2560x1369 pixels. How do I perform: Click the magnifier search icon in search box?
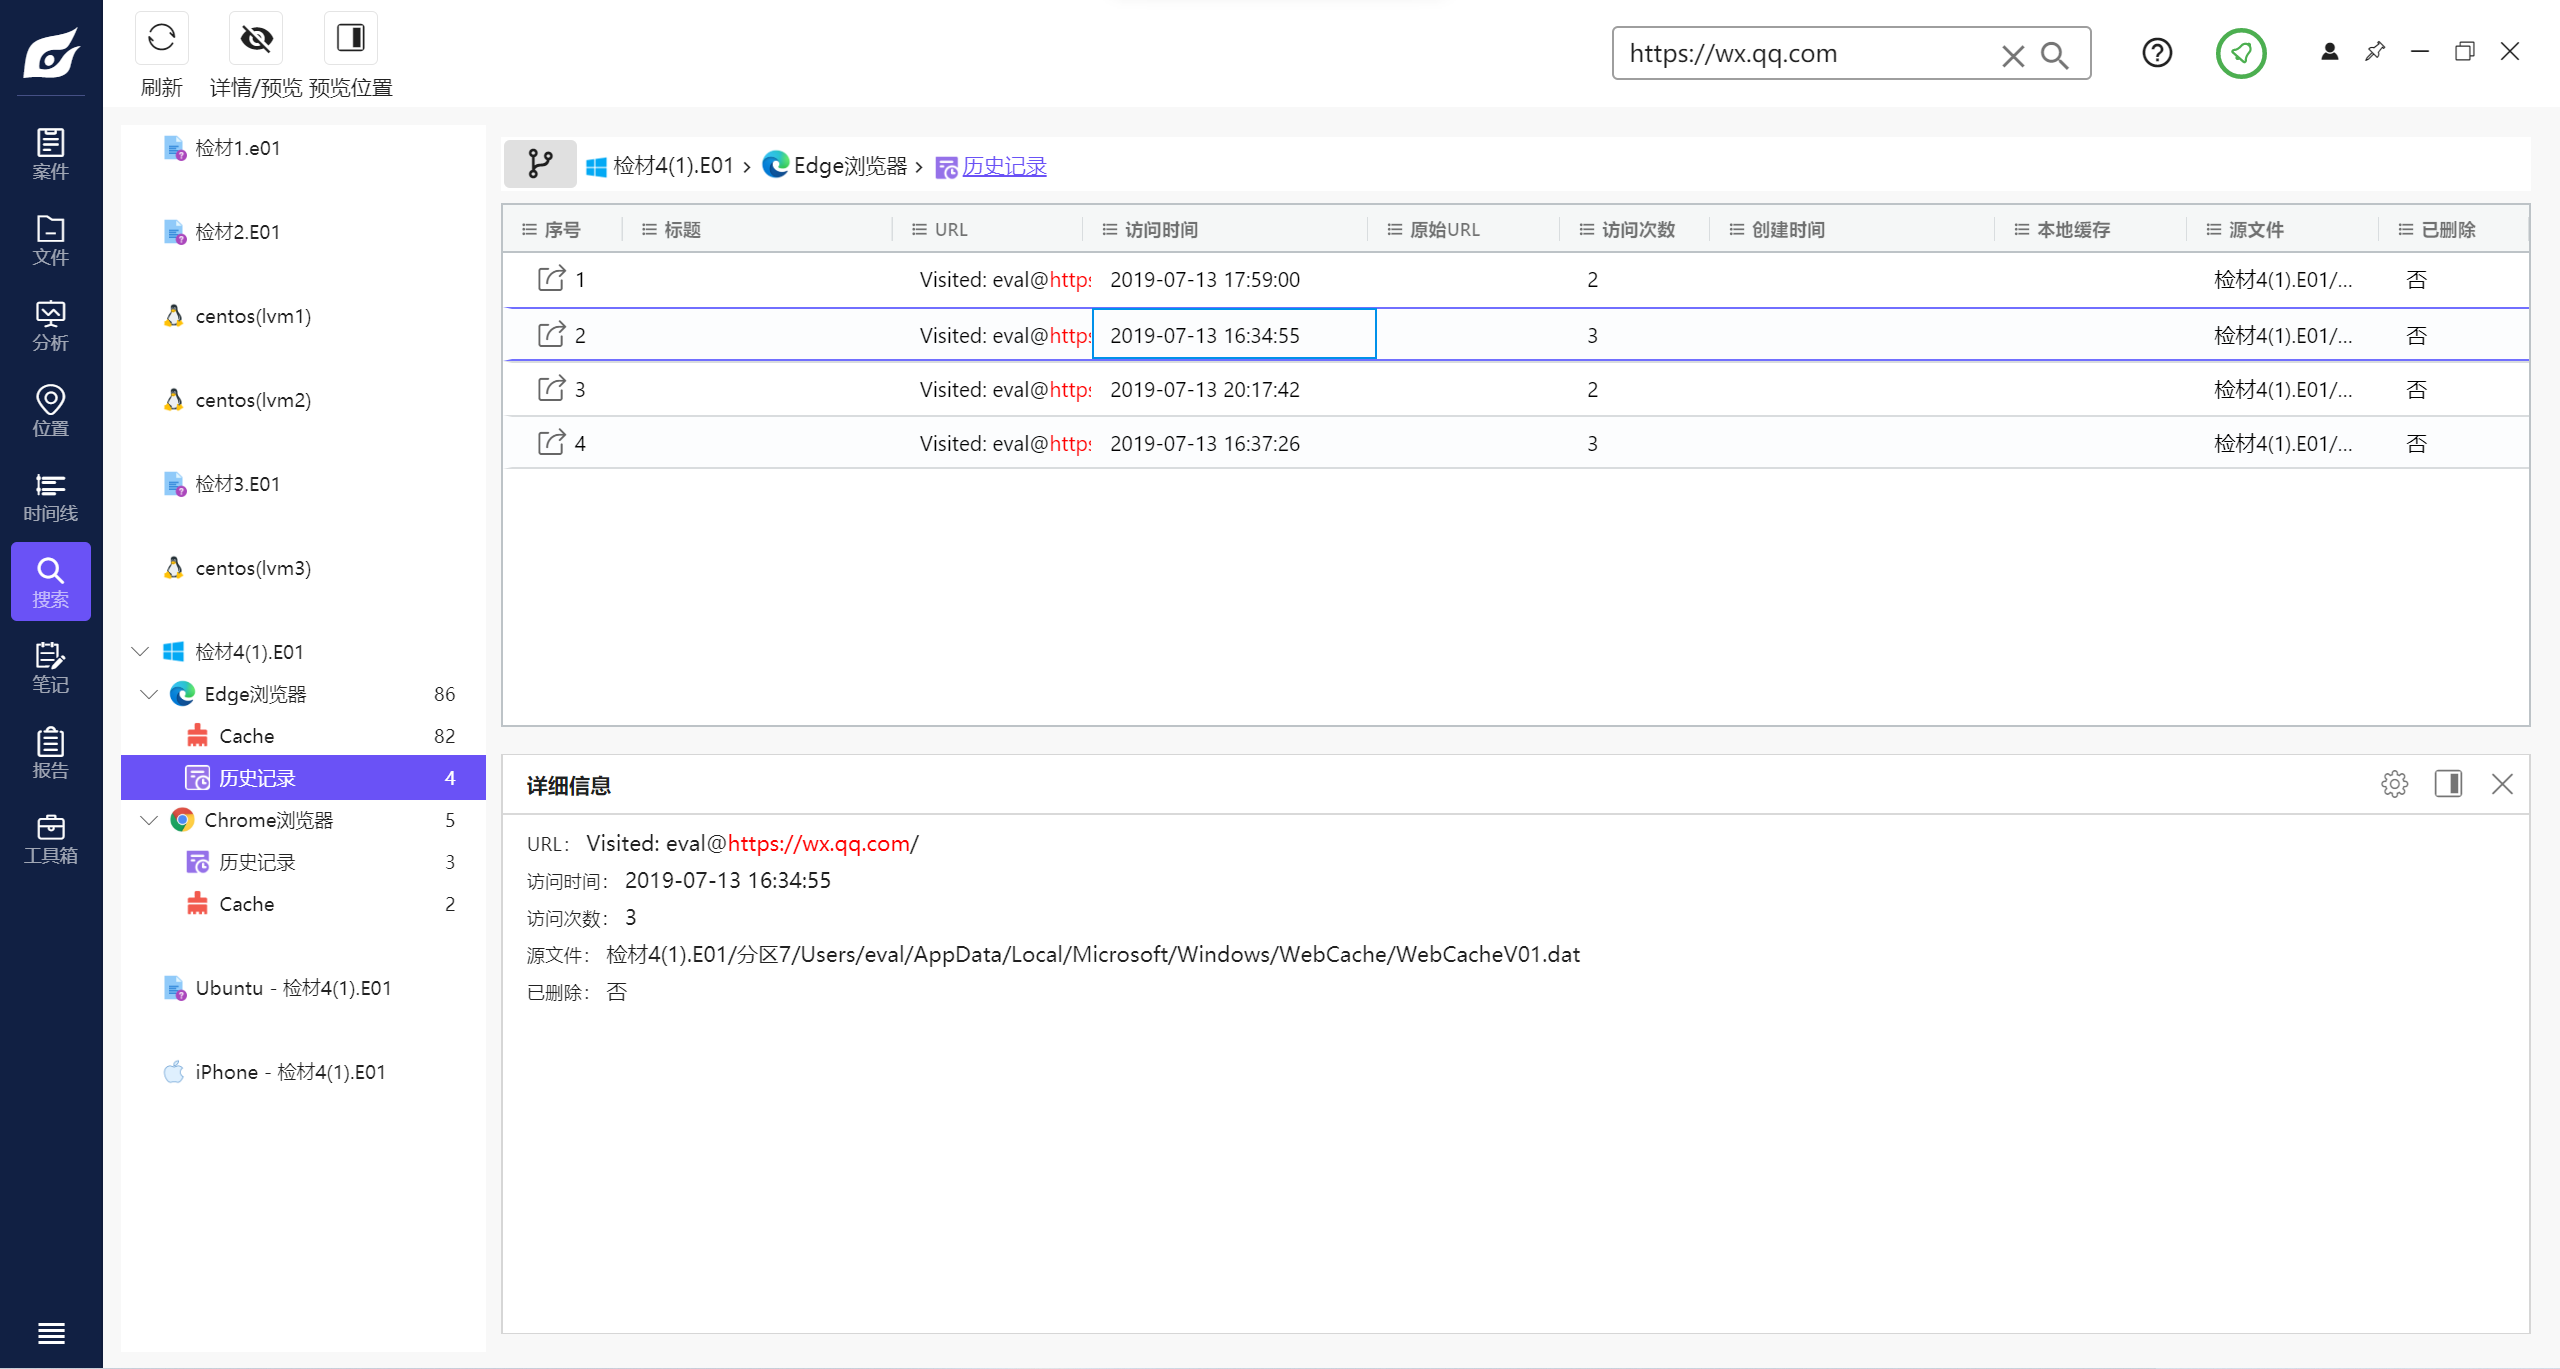2054,55
